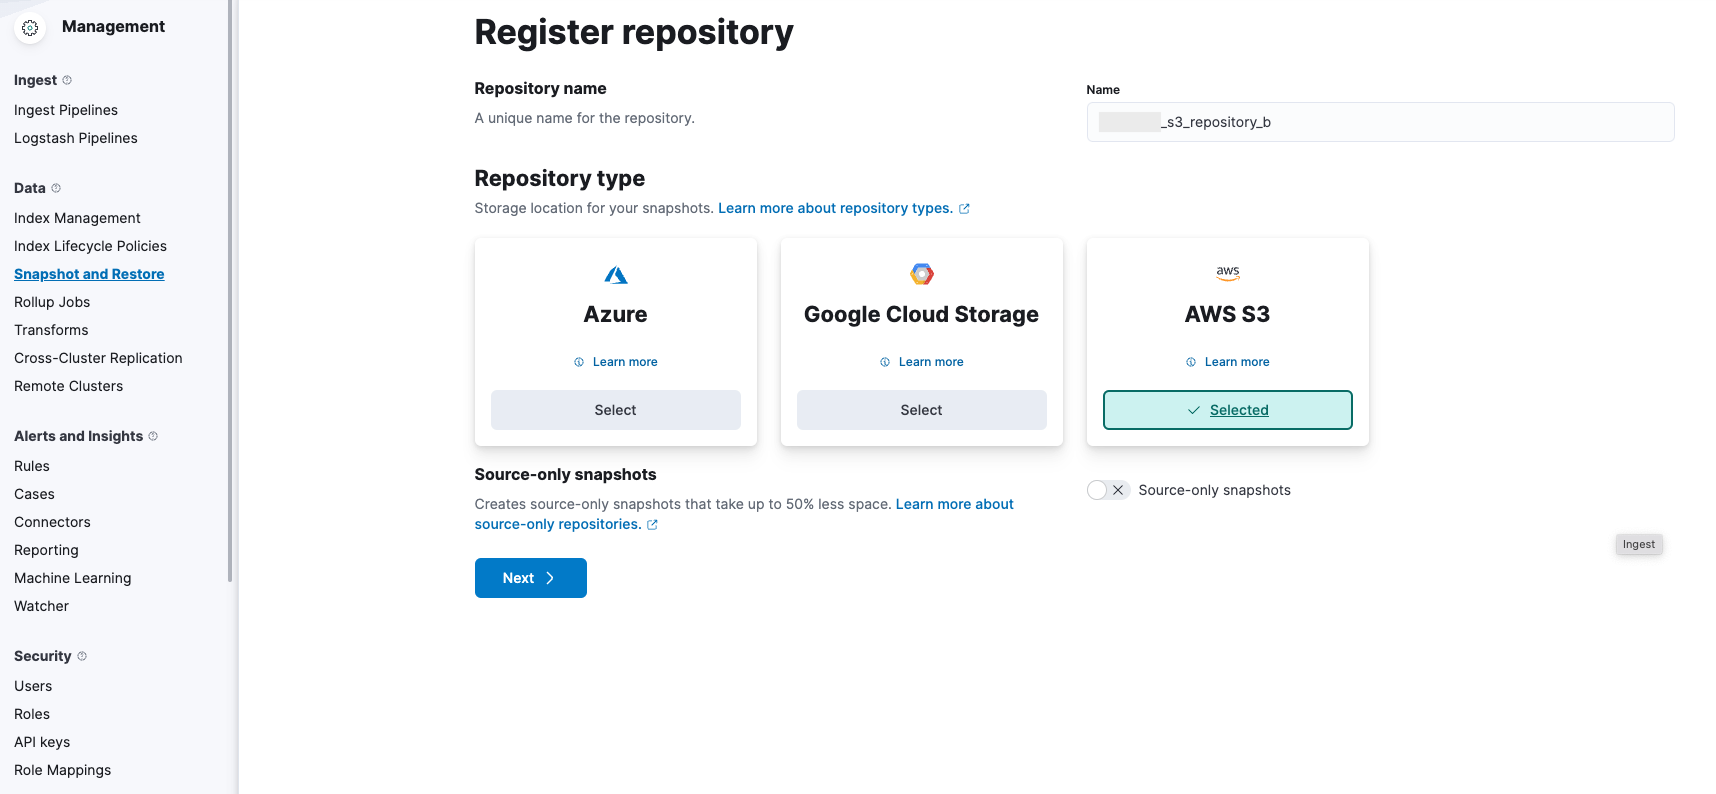
Task: Open Watcher in the sidebar
Action: coord(41,606)
